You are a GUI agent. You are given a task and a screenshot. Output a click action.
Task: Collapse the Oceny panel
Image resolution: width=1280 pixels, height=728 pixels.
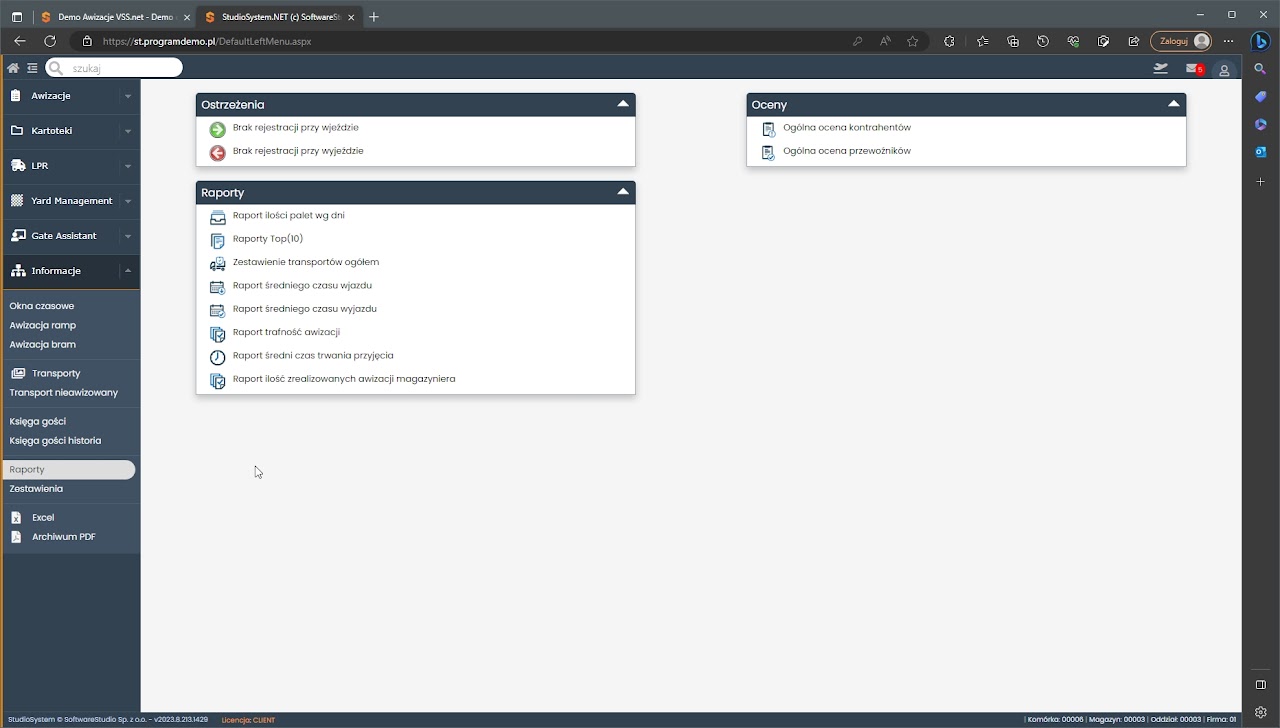click(1174, 104)
